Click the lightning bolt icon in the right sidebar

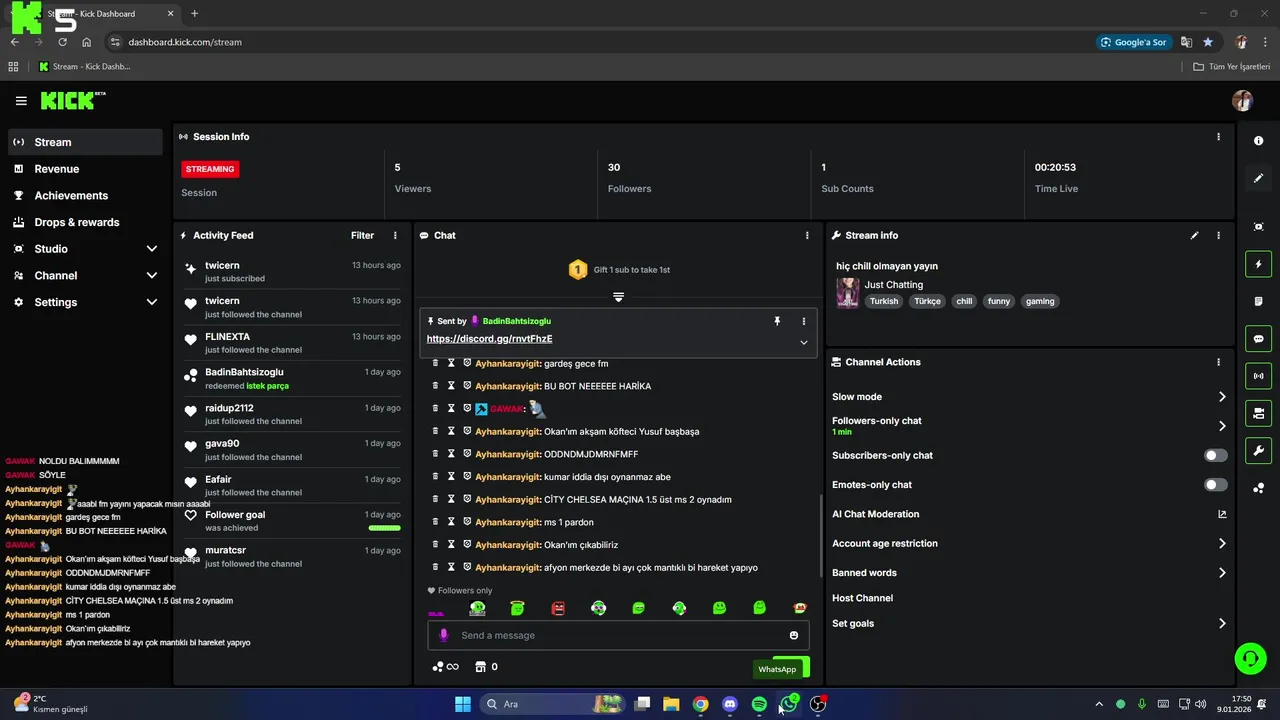point(1258,264)
